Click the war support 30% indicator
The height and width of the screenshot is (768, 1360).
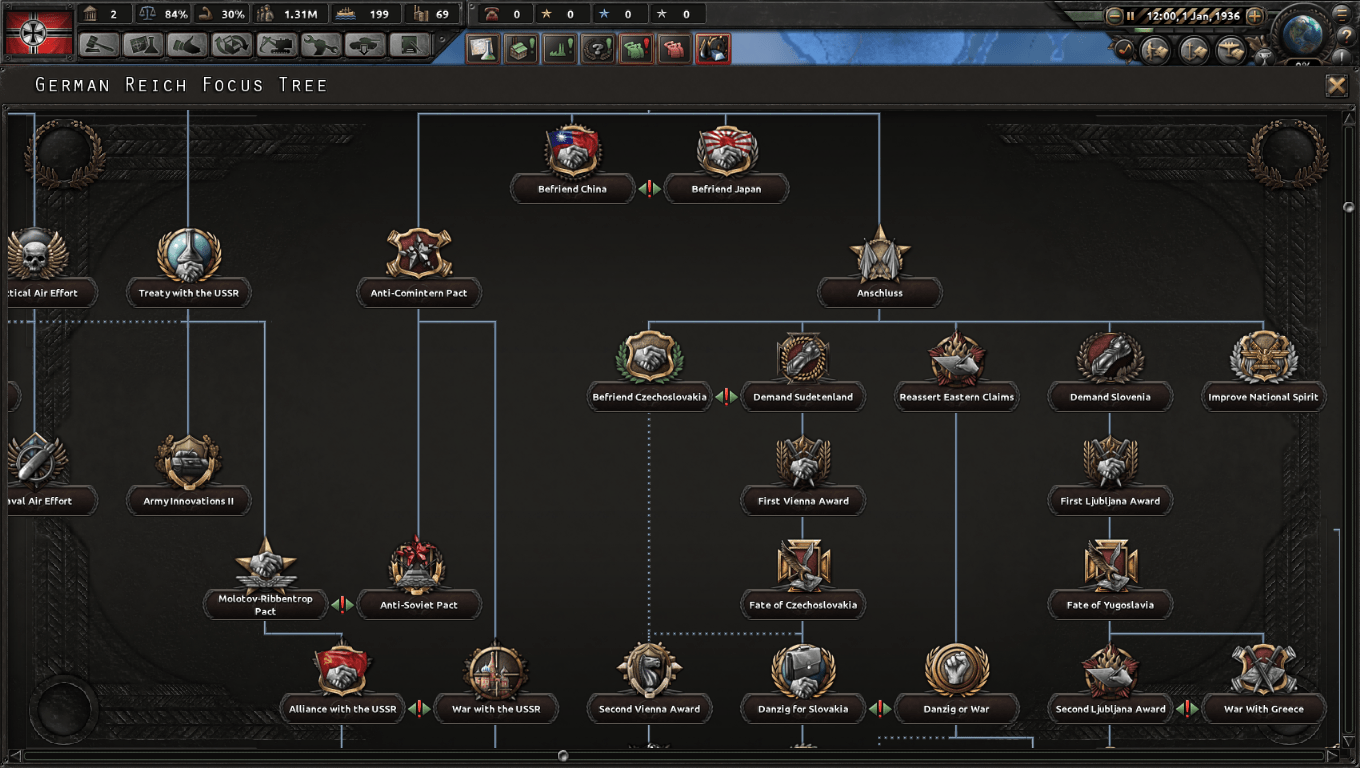pos(221,14)
